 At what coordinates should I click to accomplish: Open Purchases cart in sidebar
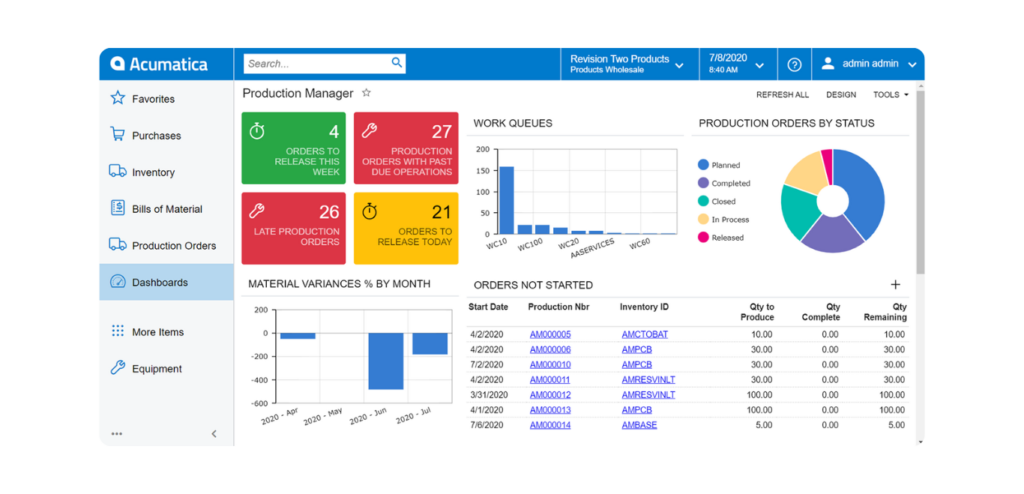tap(118, 135)
